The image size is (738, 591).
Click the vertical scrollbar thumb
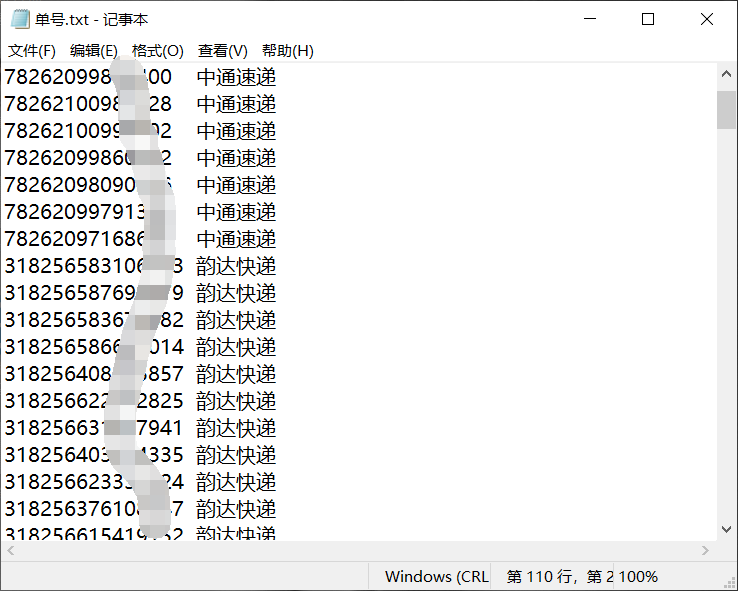[726, 110]
